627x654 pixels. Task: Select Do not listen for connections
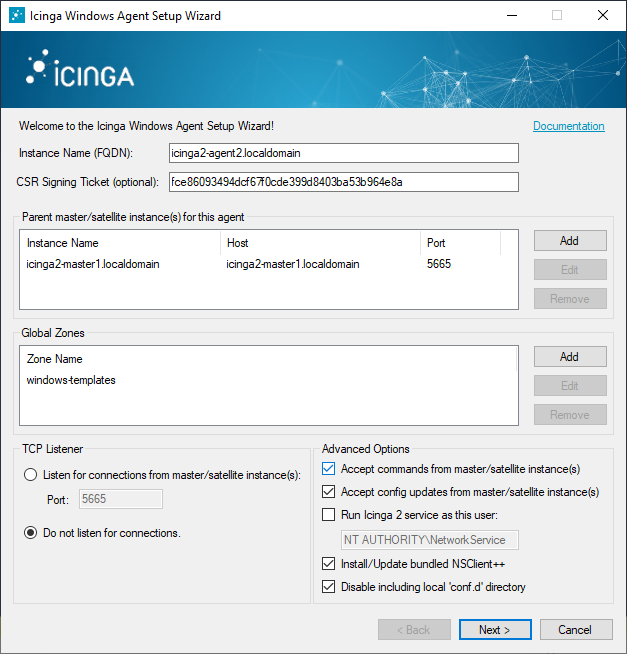coord(30,533)
